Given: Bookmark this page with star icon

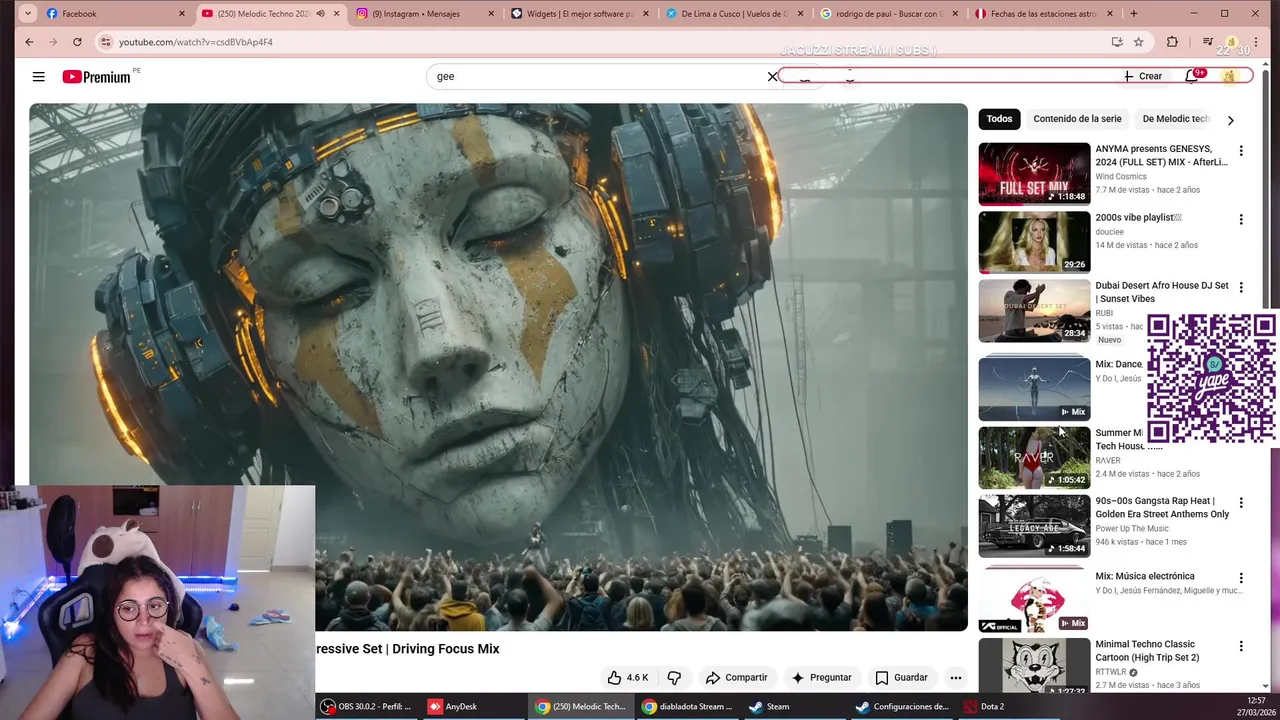Looking at the screenshot, I should coord(1138,42).
